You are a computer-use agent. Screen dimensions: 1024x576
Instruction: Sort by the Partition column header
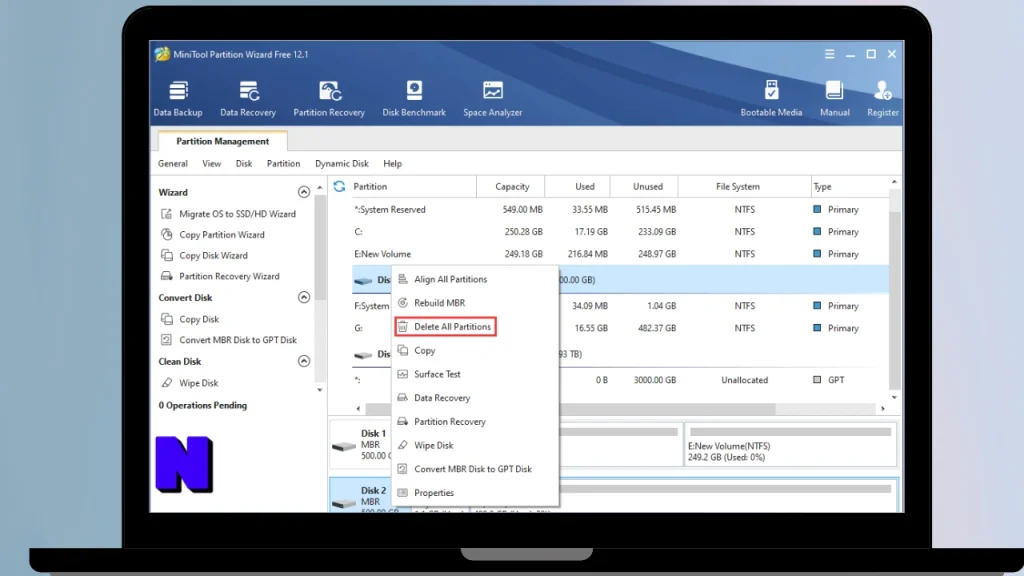click(415, 186)
